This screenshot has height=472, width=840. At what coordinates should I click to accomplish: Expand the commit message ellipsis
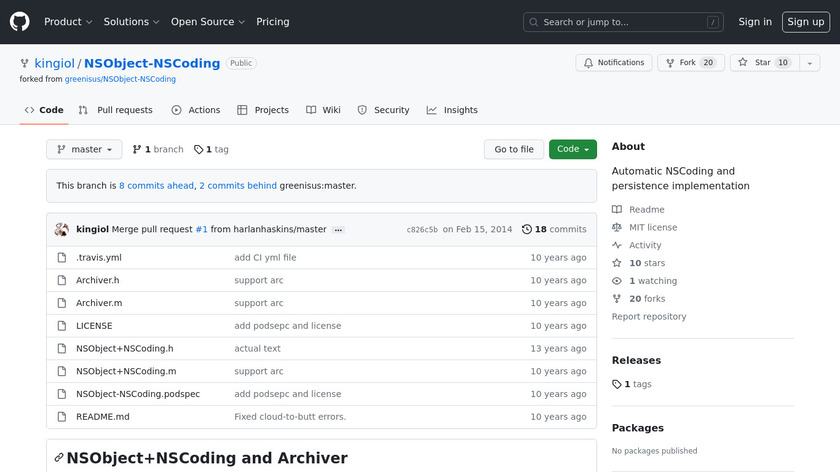pyautogui.click(x=338, y=230)
